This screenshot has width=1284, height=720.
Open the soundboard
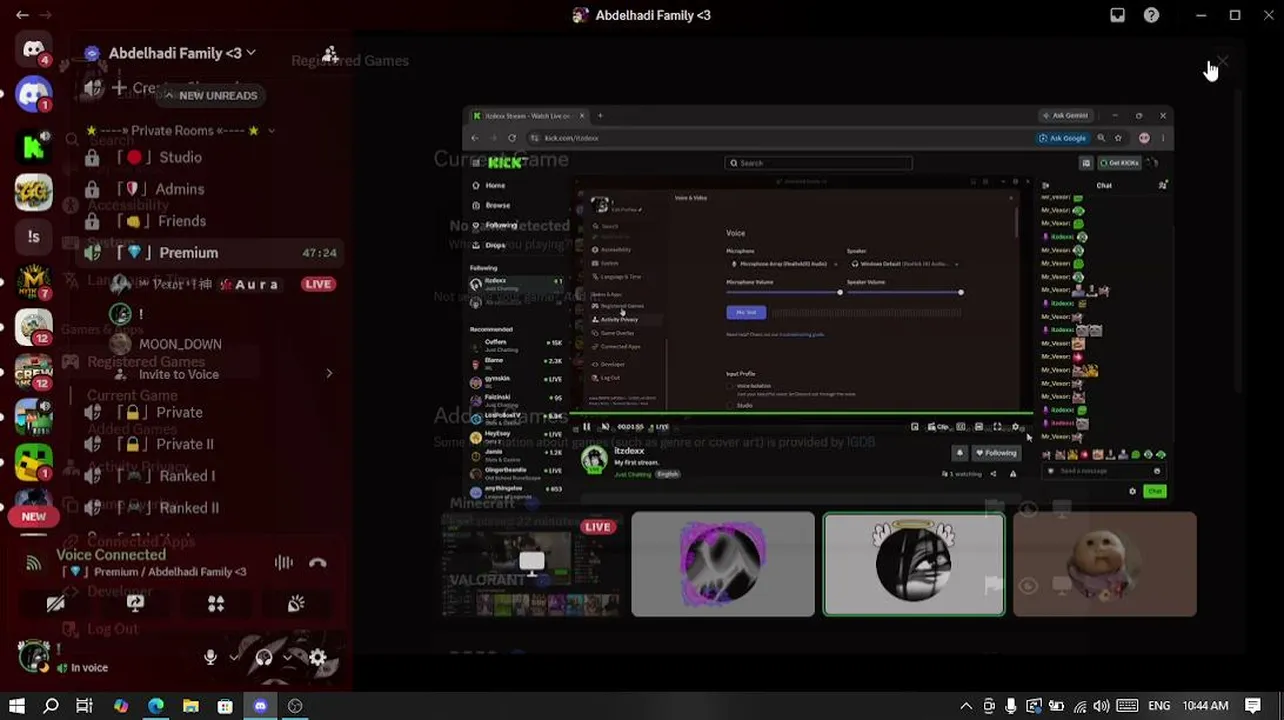tap(296, 604)
